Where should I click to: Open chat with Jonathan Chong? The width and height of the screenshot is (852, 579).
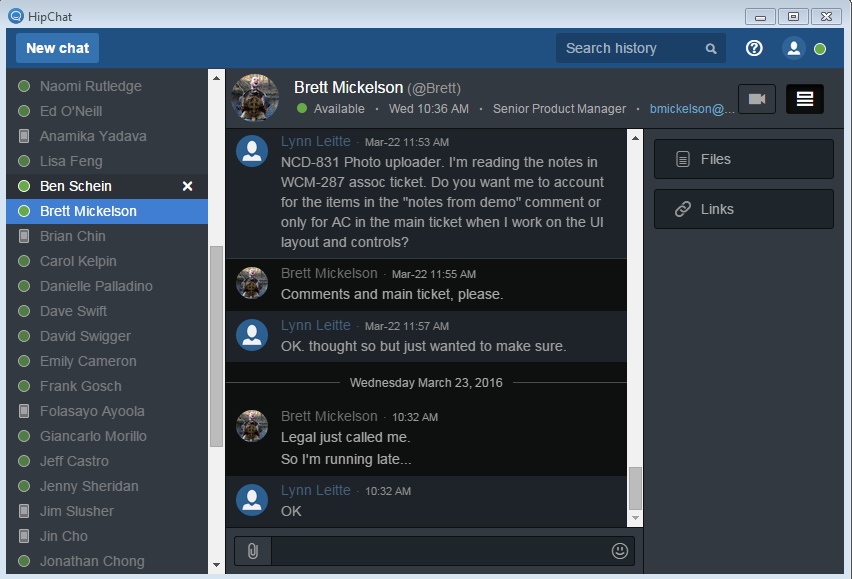click(x=107, y=561)
